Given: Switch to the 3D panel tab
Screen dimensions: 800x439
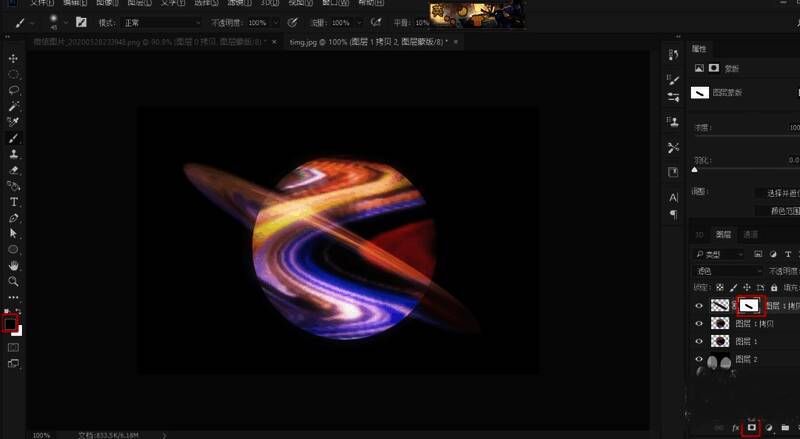Looking at the screenshot, I should point(699,234).
